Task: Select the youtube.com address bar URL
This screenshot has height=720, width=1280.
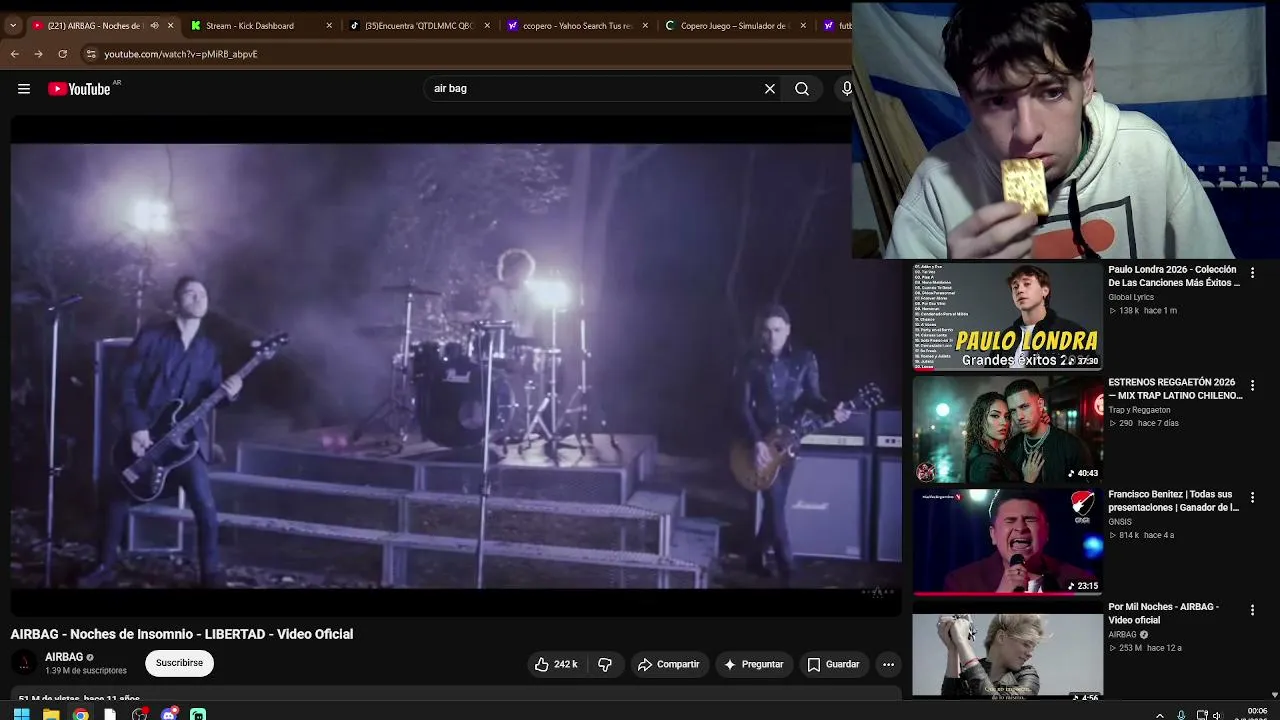Action: click(181, 54)
